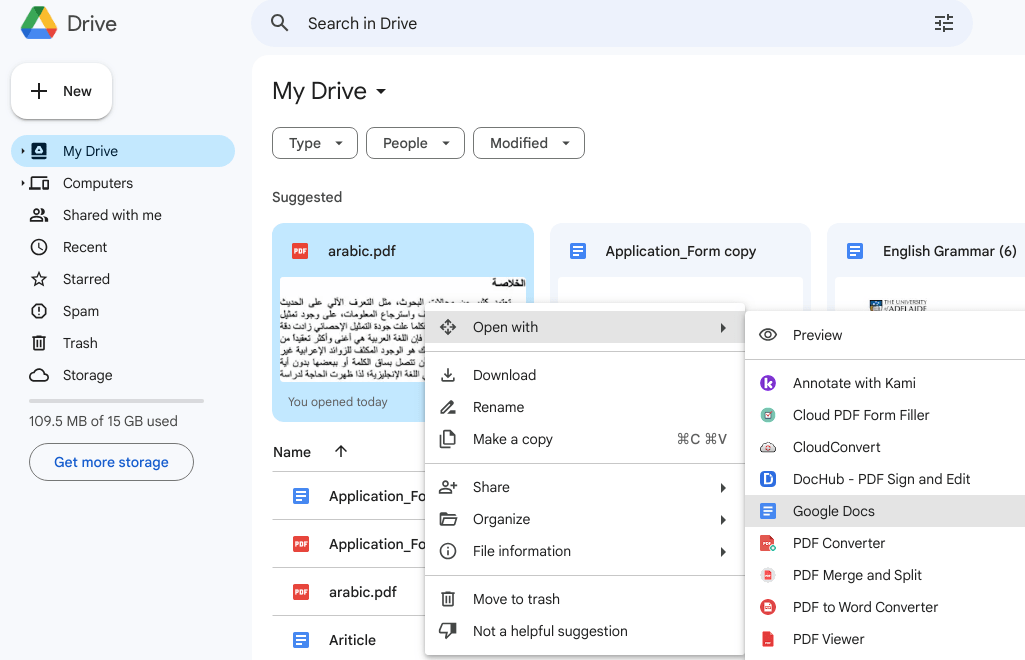Click the PDF Converter app icon
The height and width of the screenshot is (660, 1025).
point(768,543)
